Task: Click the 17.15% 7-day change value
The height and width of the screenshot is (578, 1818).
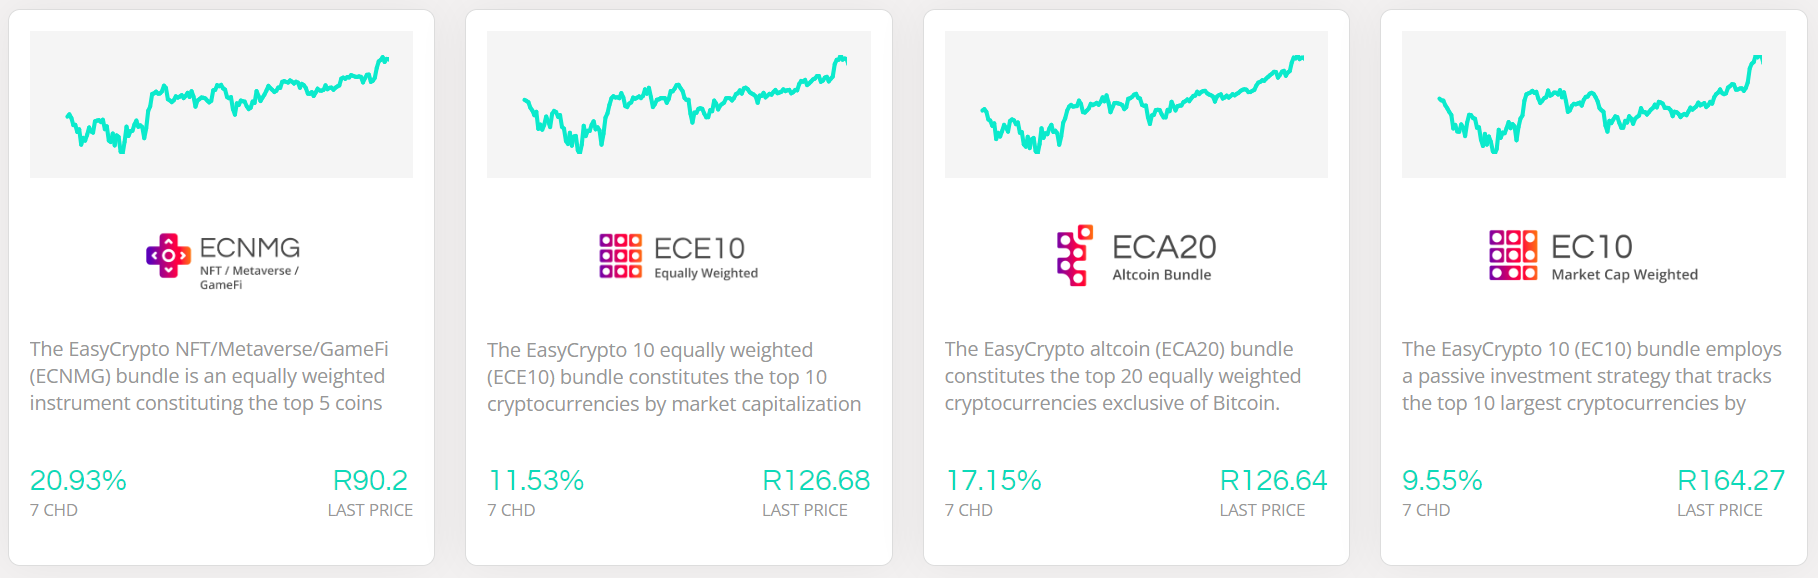Action: coord(994,481)
